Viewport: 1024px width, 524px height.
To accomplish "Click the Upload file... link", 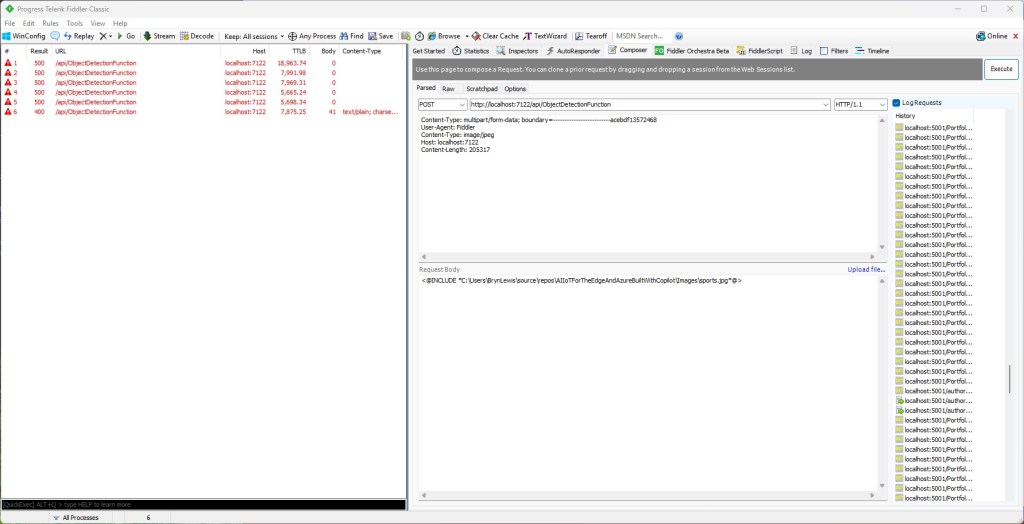I will point(866,270).
